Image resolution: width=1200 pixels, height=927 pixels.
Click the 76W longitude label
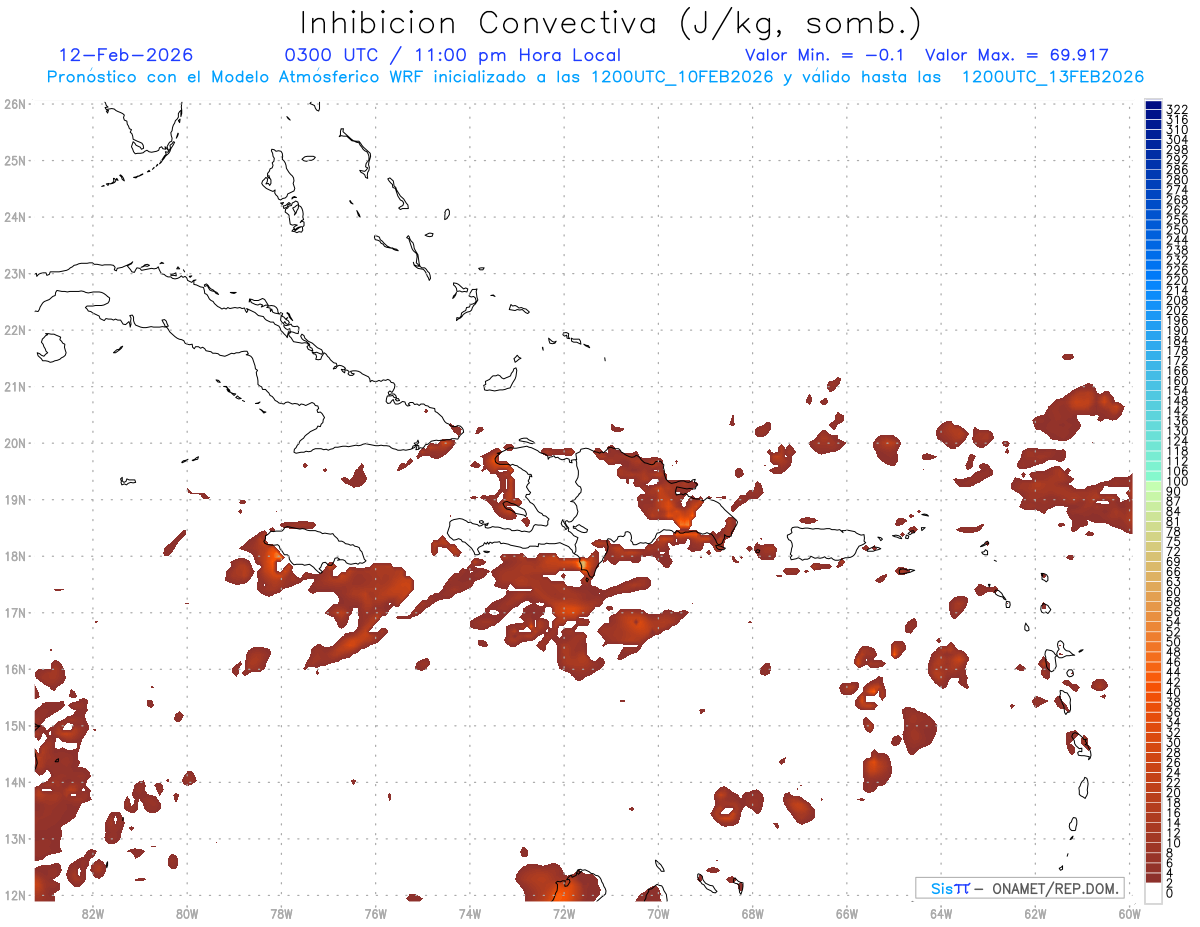[x=376, y=913]
